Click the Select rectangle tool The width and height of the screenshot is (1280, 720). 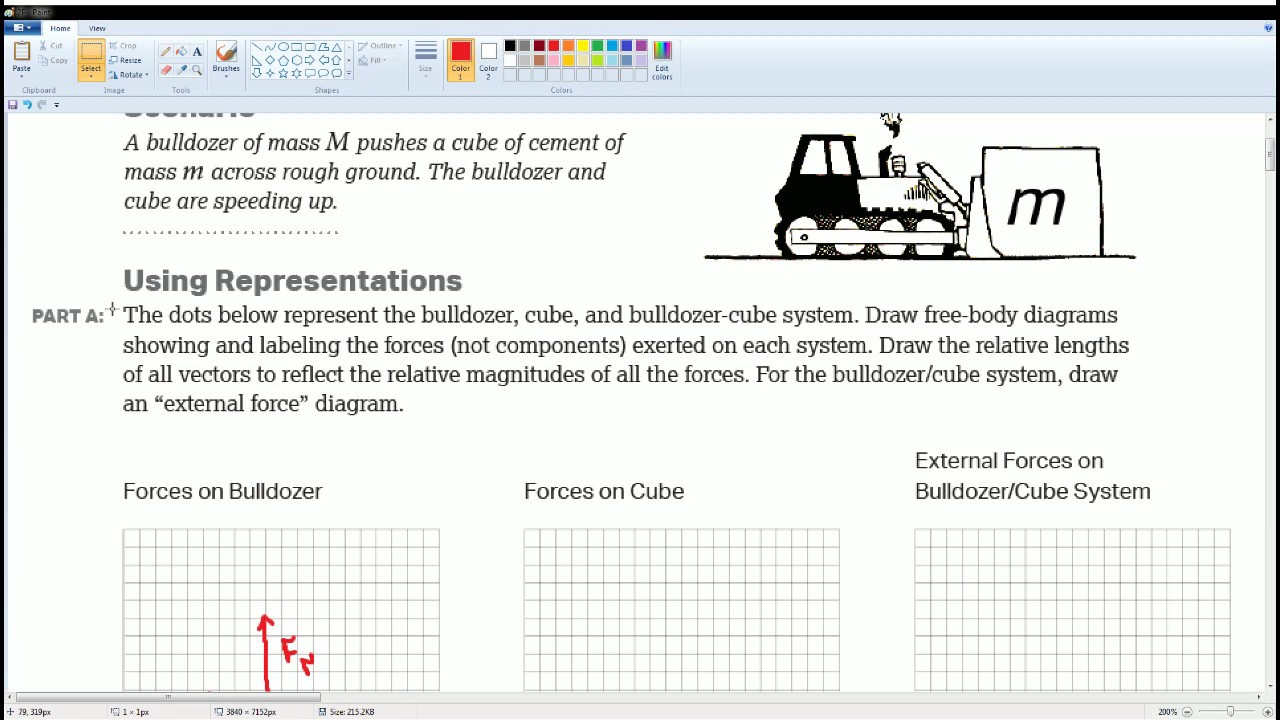point(91,52)
